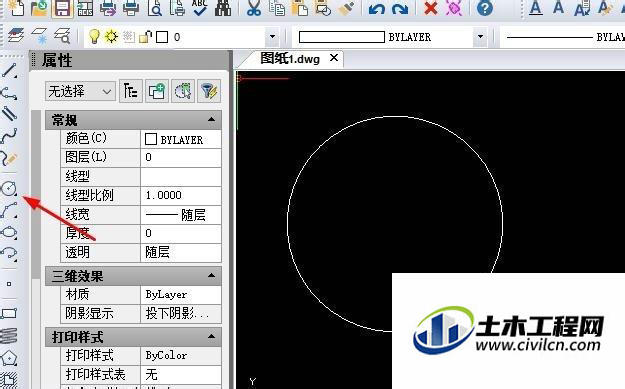
Task: Collapse the 常规 properties section
Action: pyautogui.click(x=211, y=120)
